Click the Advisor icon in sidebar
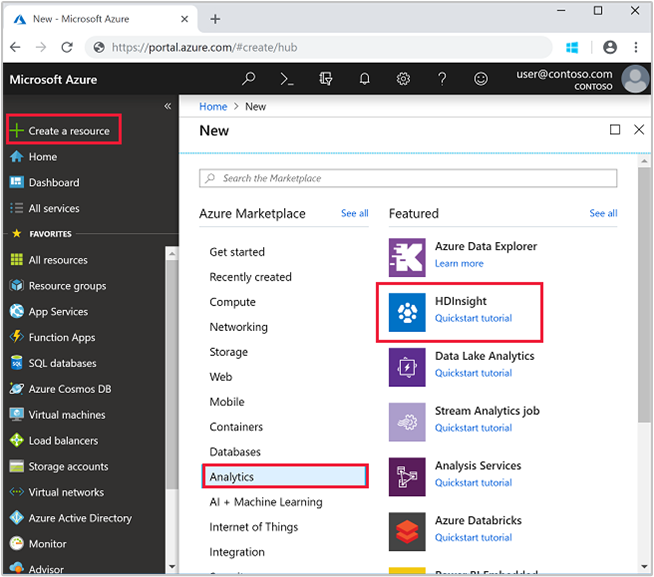The image size is (654, 577). 17,568
